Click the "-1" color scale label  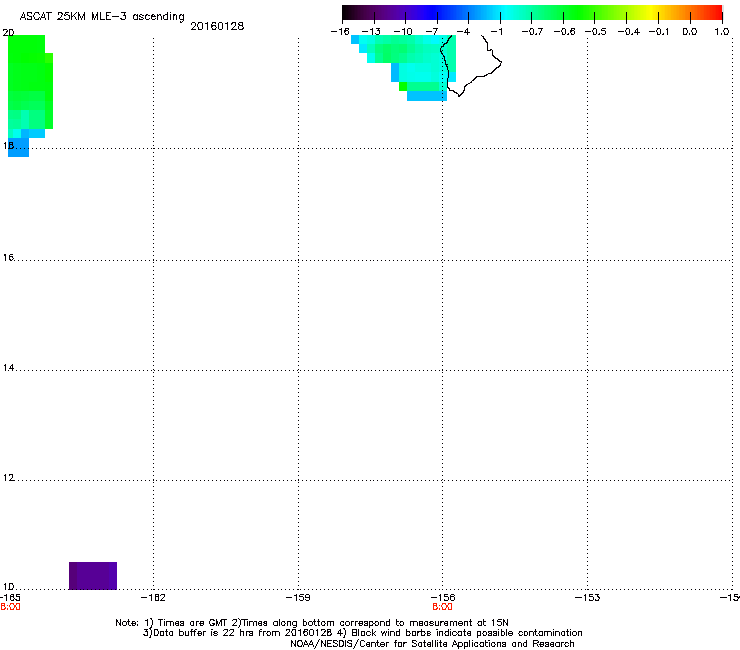click(x=496, y=32)
